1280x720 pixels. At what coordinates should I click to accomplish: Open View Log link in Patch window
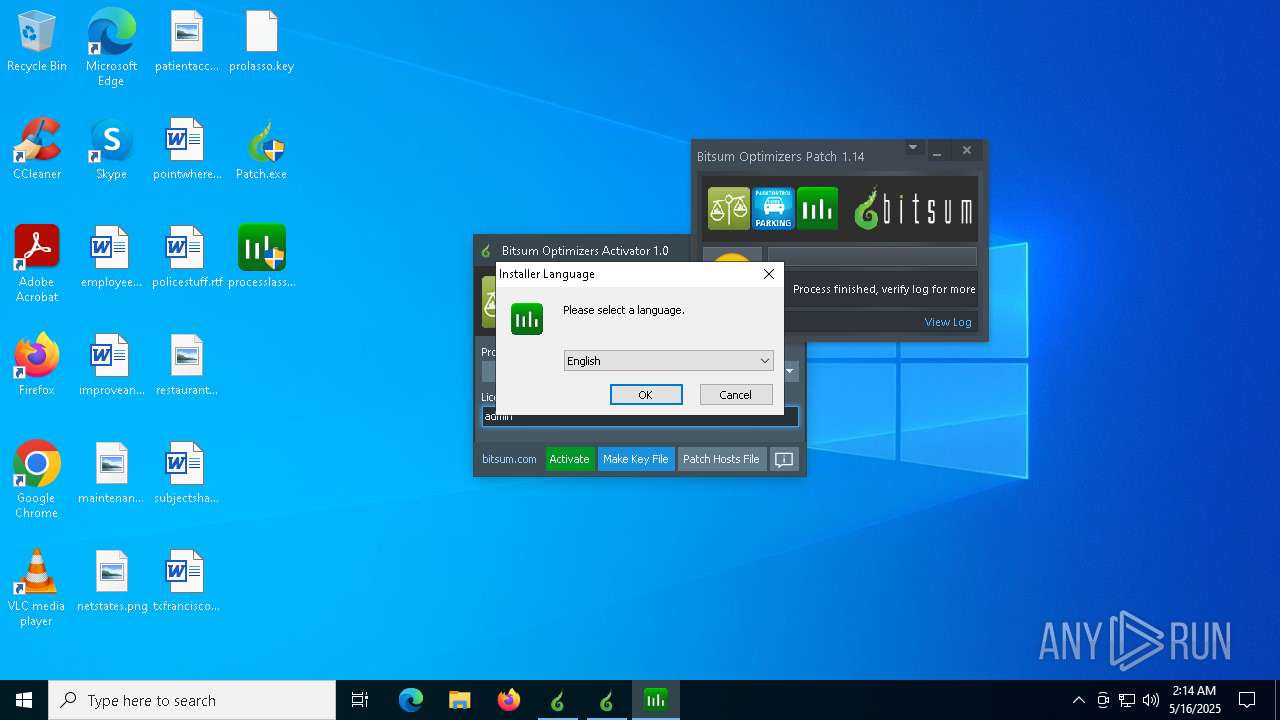948,322
